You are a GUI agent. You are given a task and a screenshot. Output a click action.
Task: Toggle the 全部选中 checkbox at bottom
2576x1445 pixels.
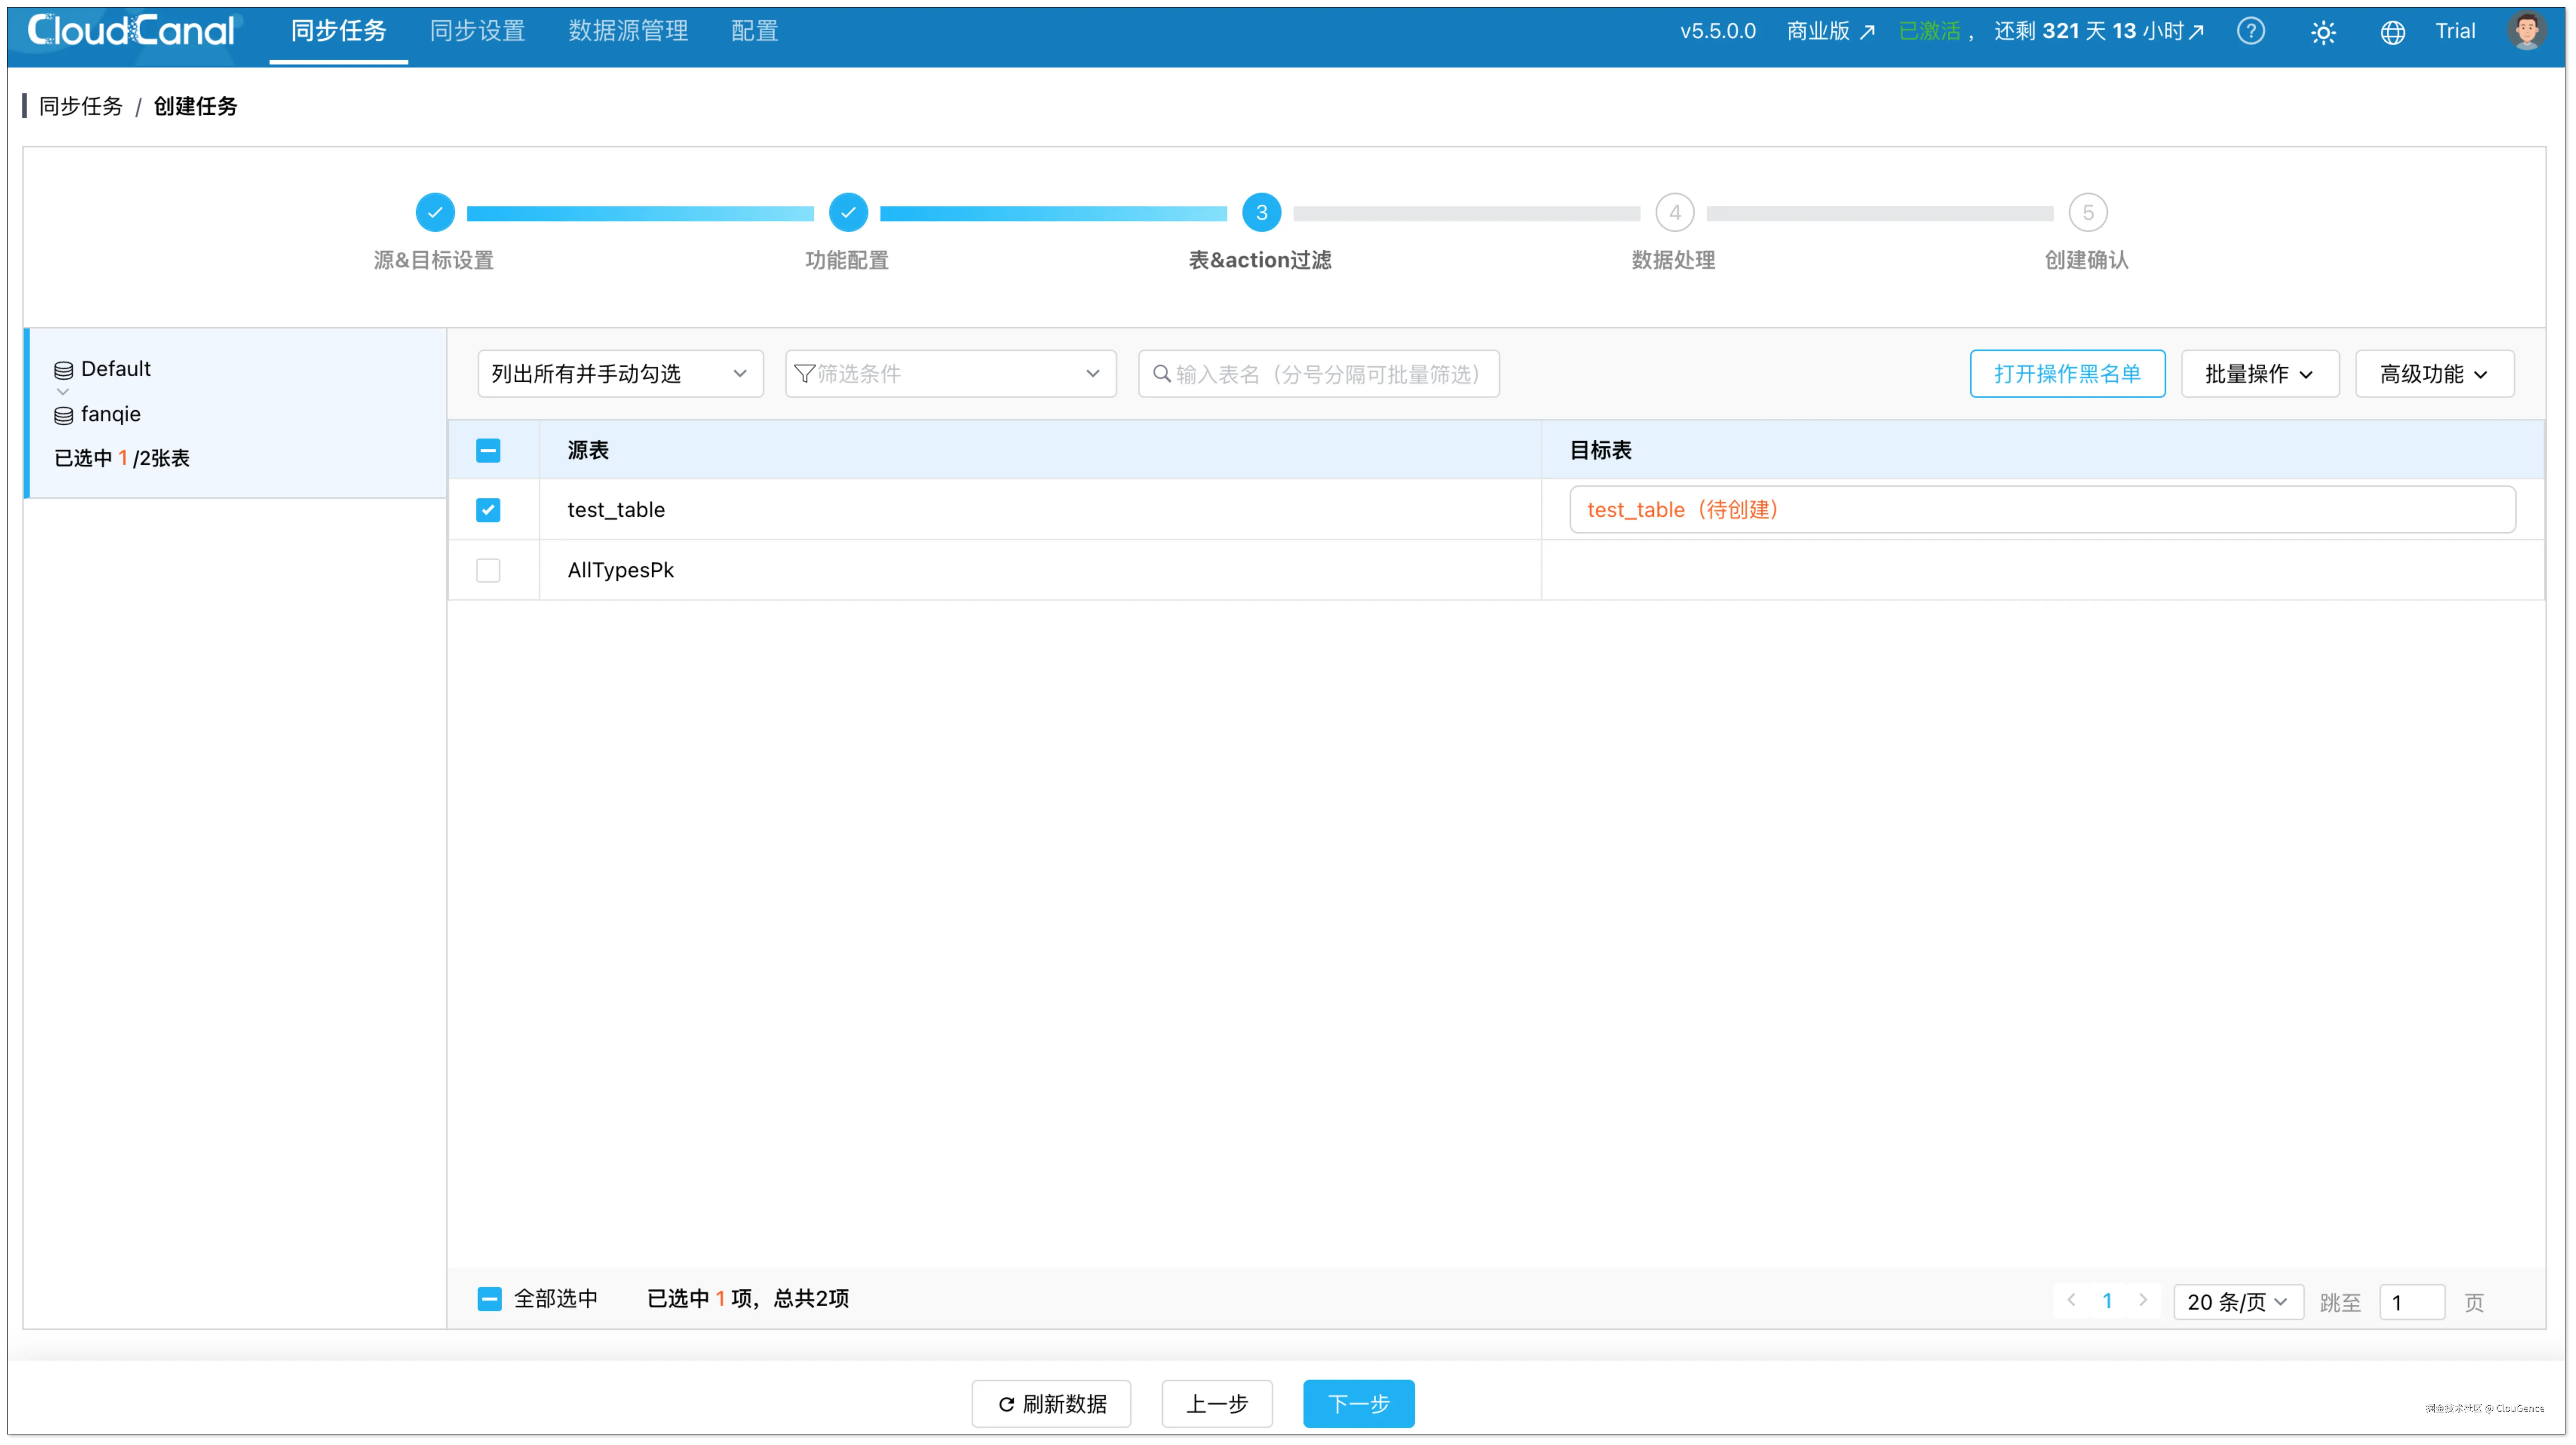click(x=489, y=1298)
